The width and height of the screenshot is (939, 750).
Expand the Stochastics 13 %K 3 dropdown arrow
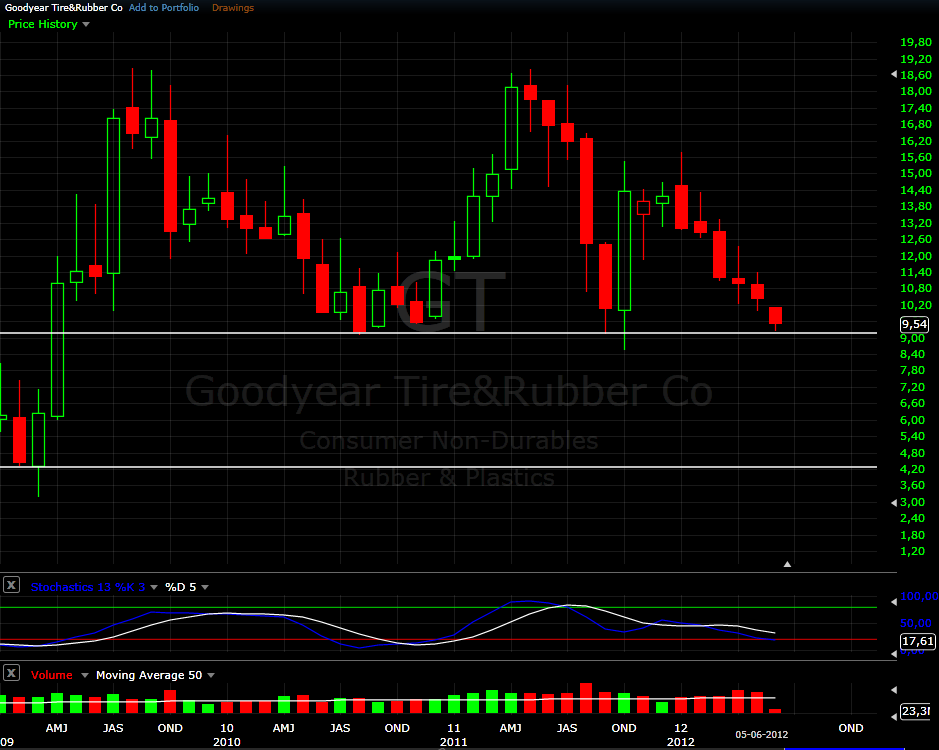[154, 588]
